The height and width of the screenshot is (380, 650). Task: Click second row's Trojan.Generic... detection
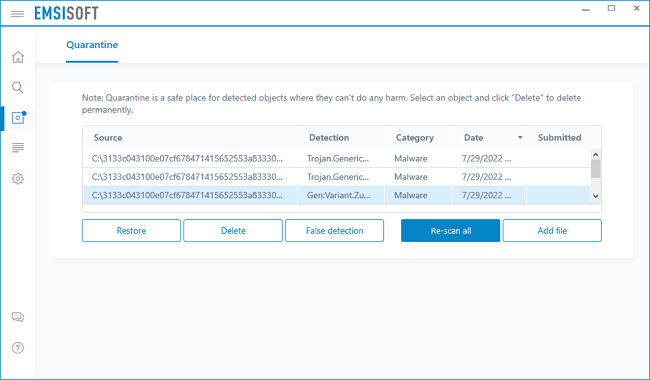(x=338, y=177)
